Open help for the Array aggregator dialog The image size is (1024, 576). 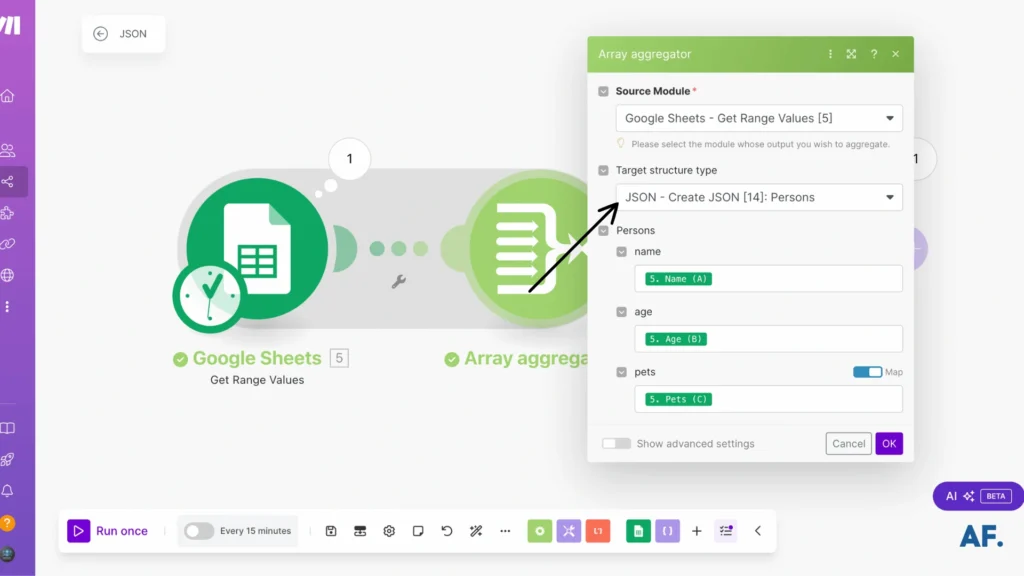[874, 54]
